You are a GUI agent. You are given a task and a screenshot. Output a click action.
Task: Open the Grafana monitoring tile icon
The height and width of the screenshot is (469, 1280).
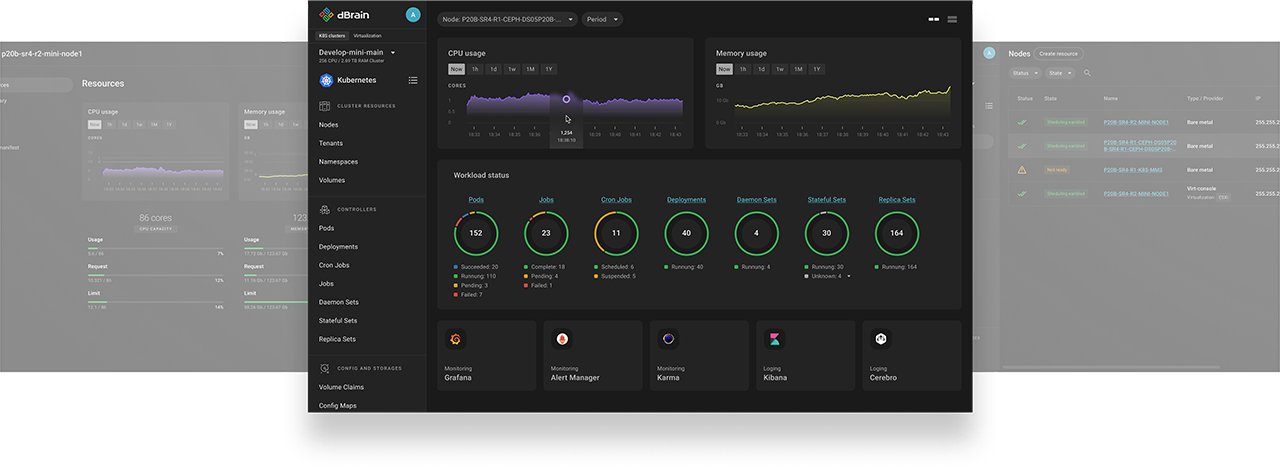456,340
